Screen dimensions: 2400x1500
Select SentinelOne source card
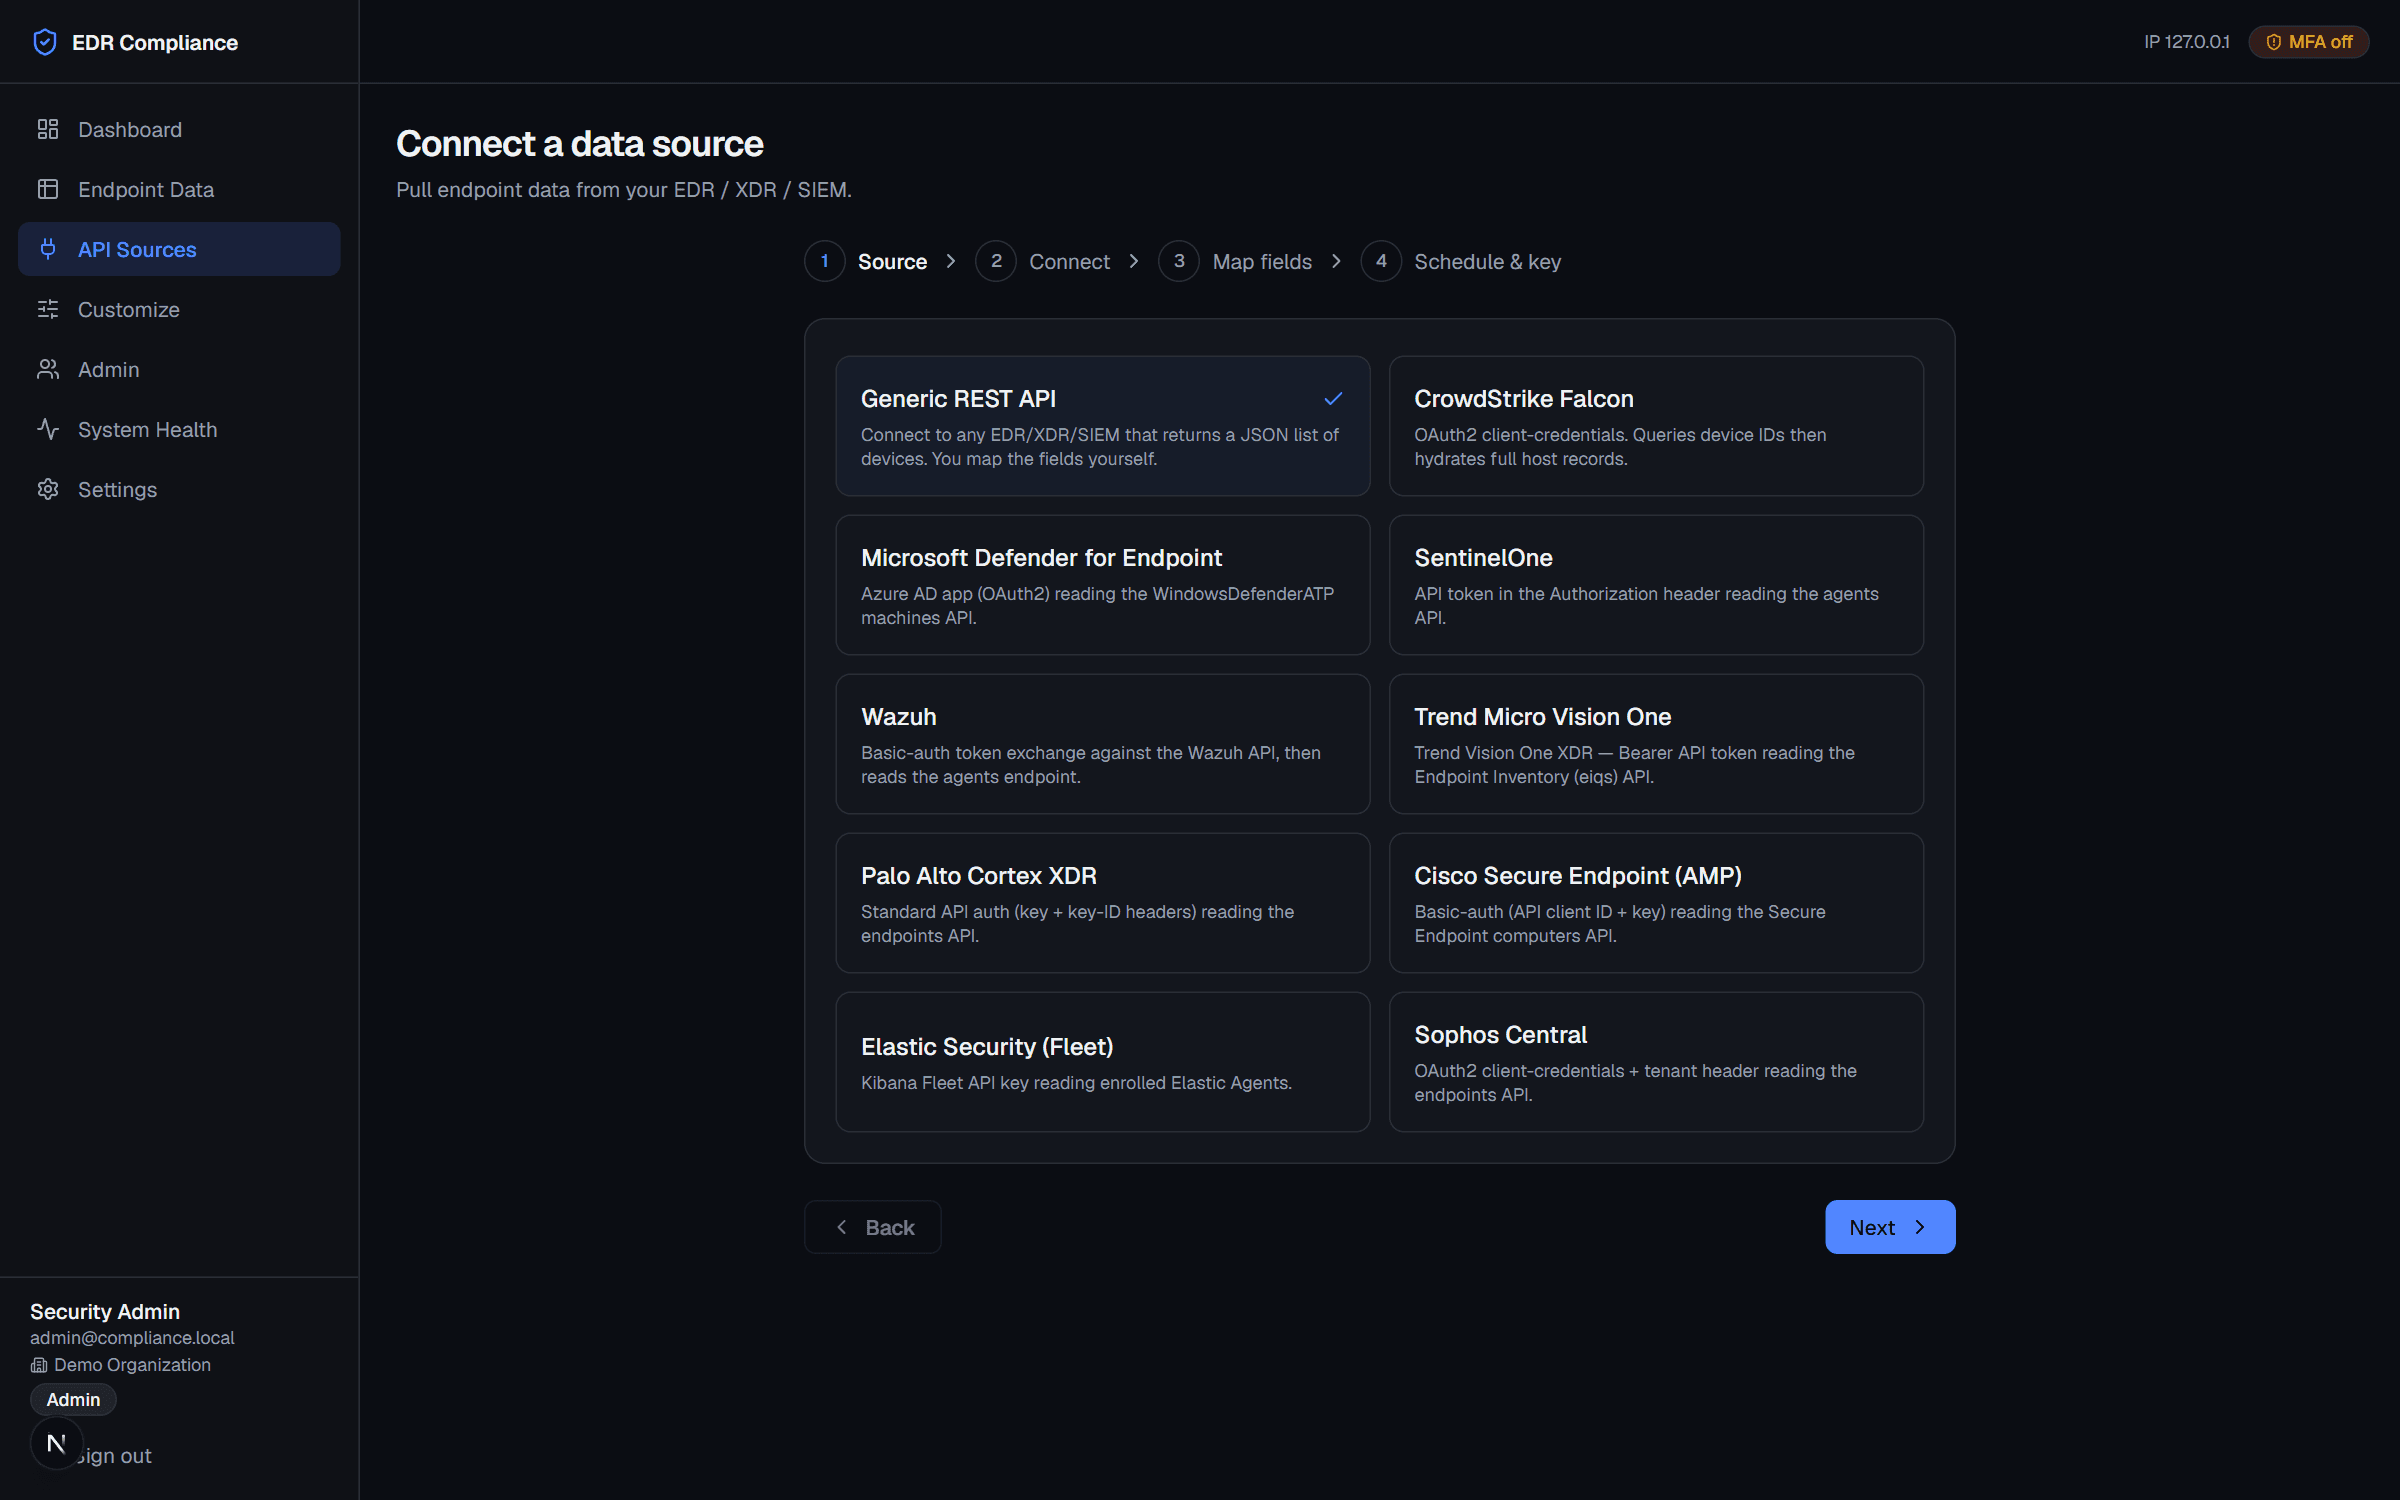(1656, 585)
